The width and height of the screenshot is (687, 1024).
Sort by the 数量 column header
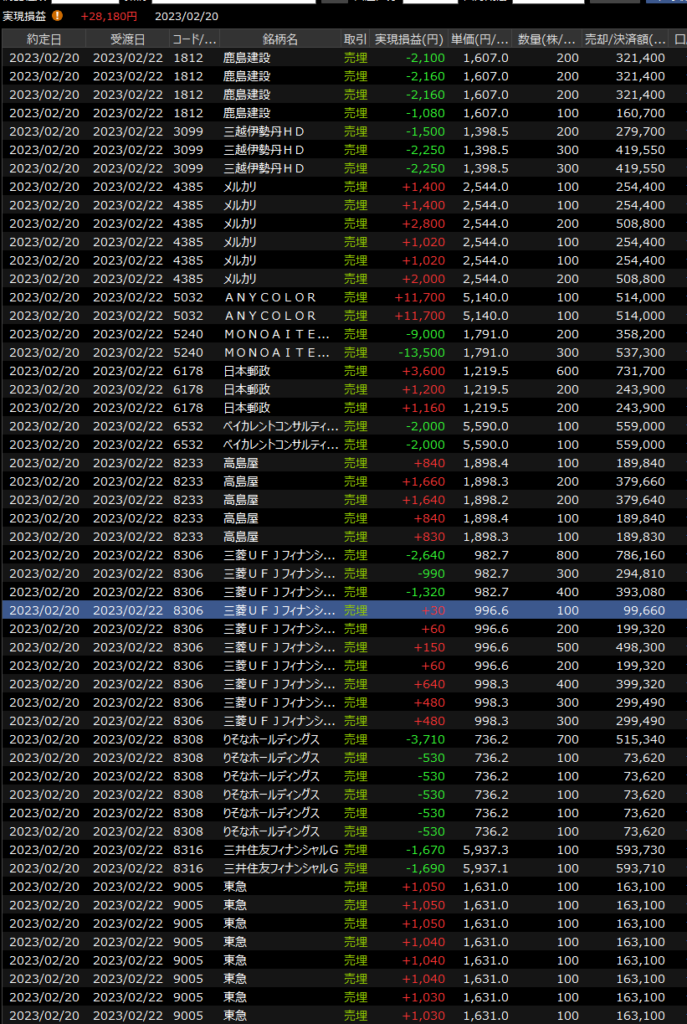coord(547,39)
